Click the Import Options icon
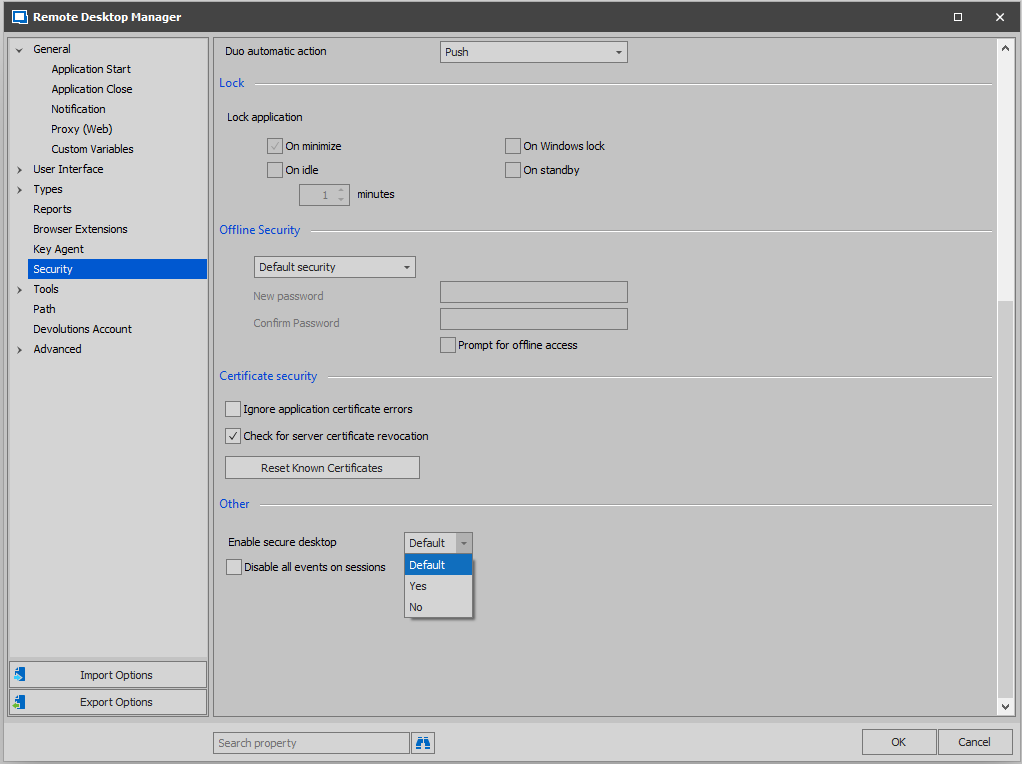This screenshot has height=764, width=1022. pyautogui.click(x=20, y=675)
